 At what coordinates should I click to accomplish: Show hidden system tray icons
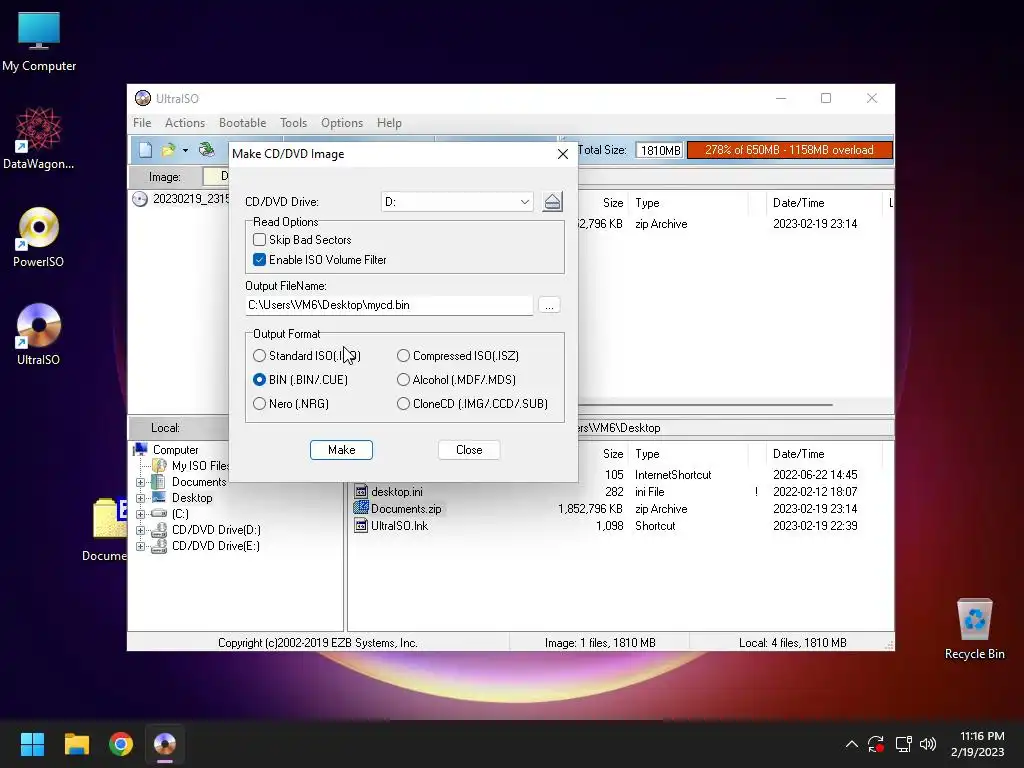point(852,744)
